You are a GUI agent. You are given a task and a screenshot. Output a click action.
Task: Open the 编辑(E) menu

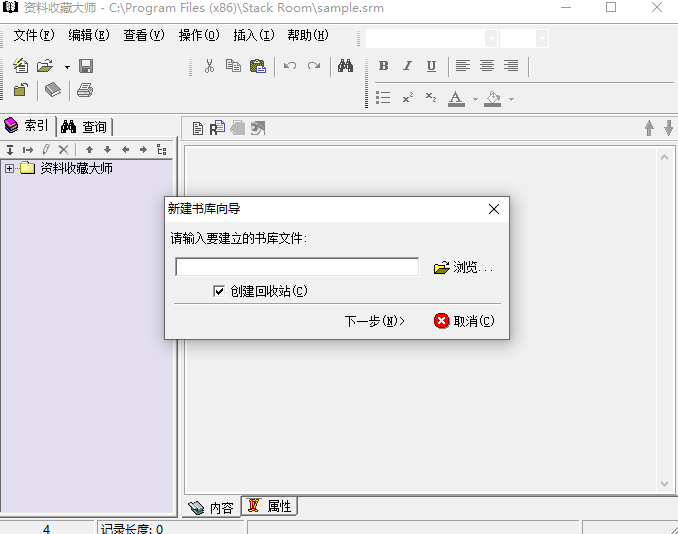point(89,35)
